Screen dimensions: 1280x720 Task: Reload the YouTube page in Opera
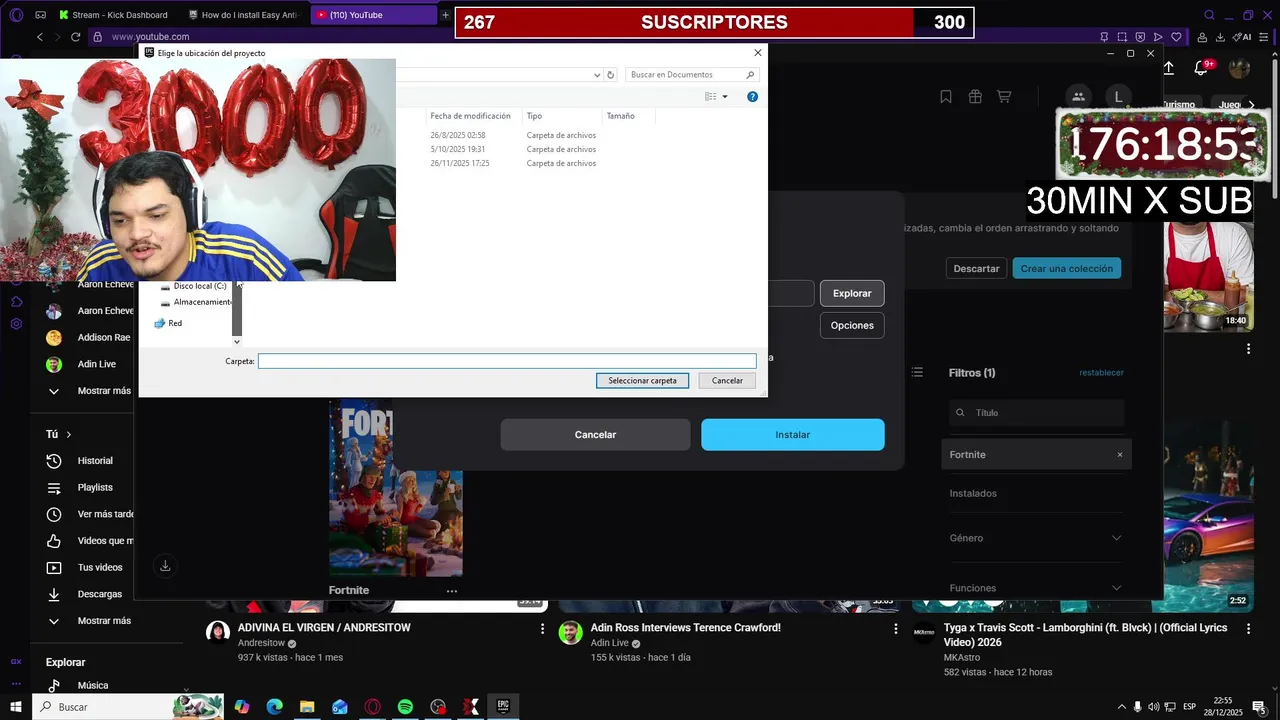[x=75, y=37]
